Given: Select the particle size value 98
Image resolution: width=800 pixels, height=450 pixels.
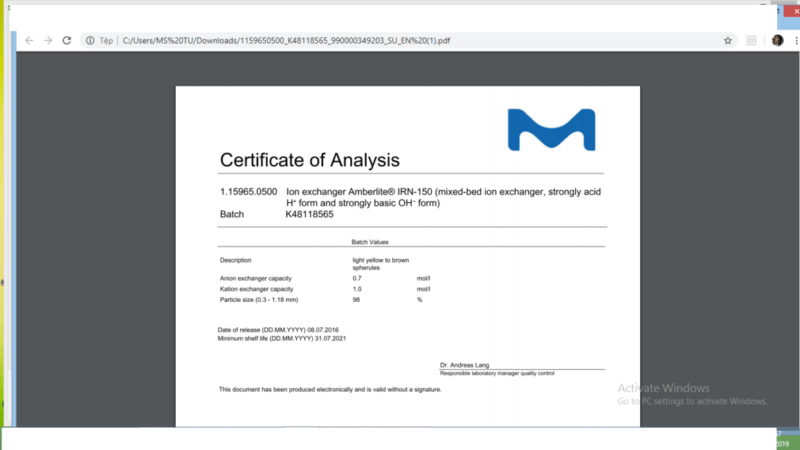Looking at the screenshot, I should pos(356,300).
